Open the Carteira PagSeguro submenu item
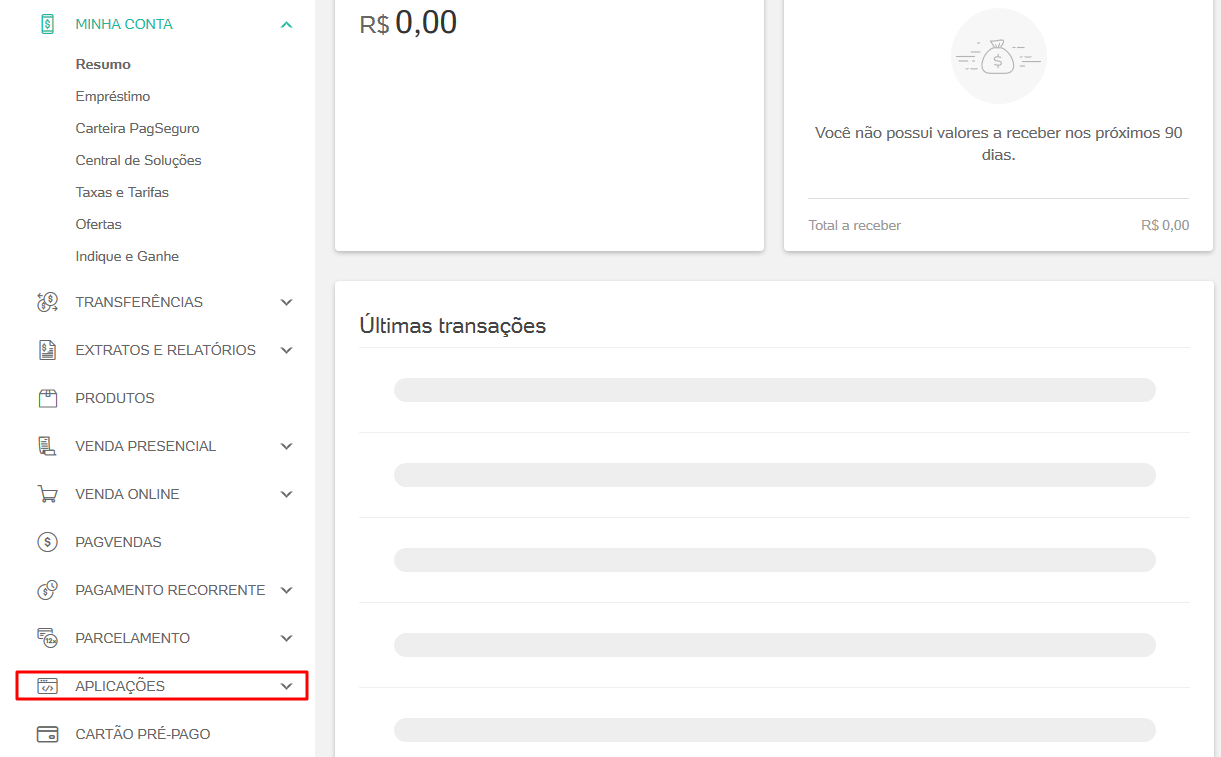Viewport: 1221px width, 757px height. tap(137, 128)
